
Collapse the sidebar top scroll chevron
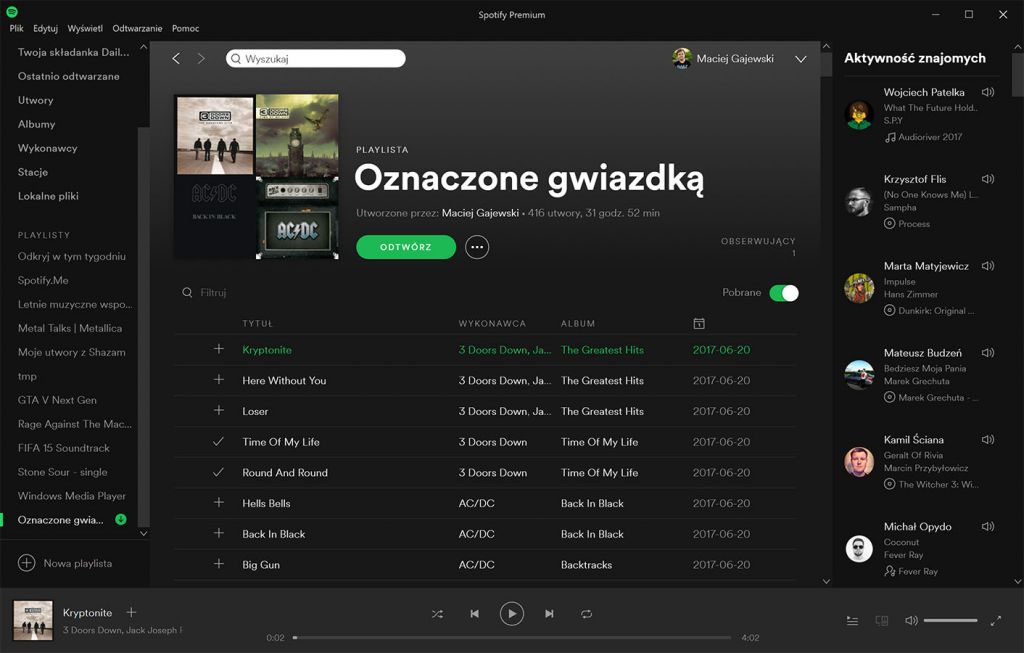tap(144, 47)
